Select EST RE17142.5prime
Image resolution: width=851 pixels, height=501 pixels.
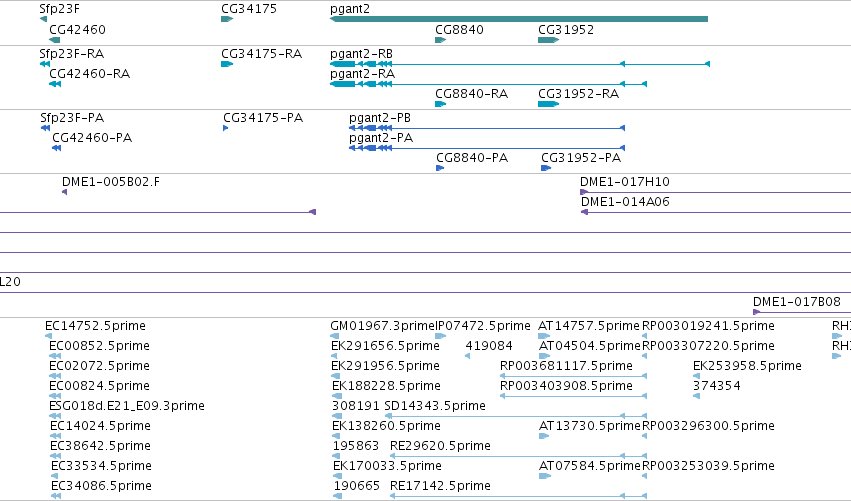pos(519,496)
